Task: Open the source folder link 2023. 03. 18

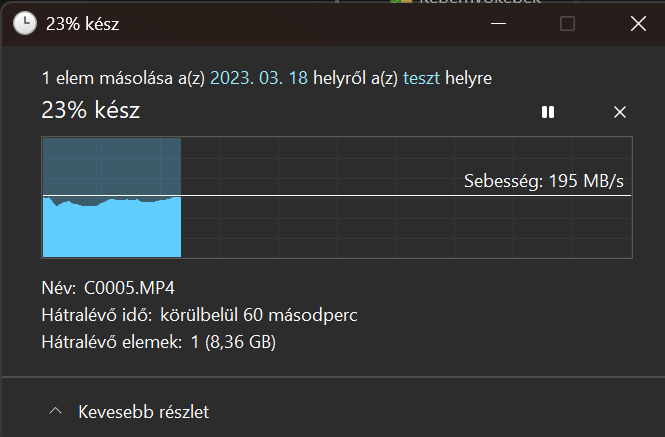Action: (259, 78)
